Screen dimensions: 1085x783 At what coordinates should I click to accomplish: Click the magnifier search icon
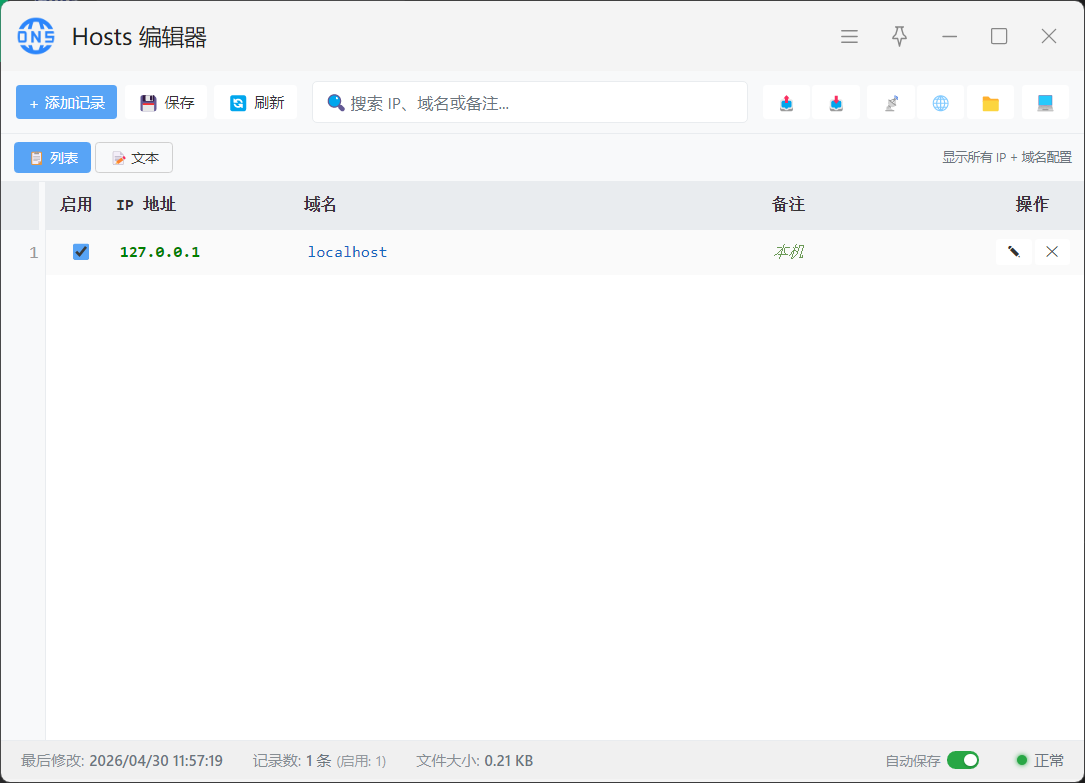pyautogui.click(x=336, y=102)
